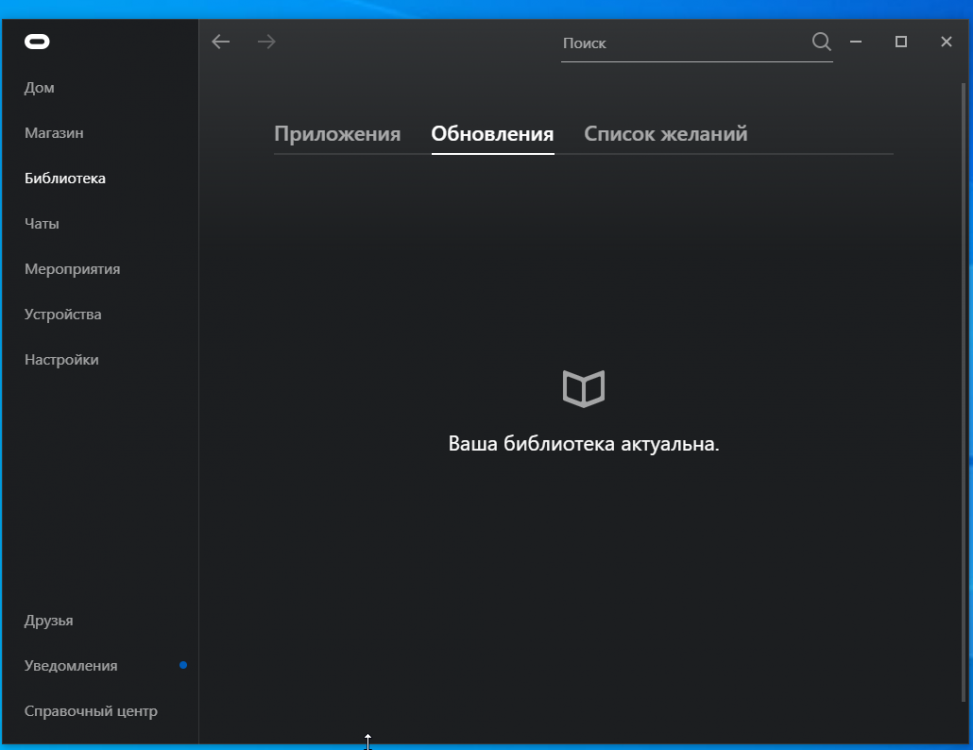This screenshot has width=973, height=750.
Task: Select the Обновления tab
Action: click(493, 134)
